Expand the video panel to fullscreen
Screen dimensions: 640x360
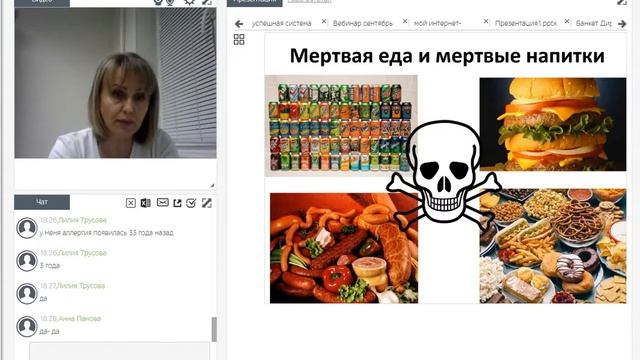click(207, 2)
